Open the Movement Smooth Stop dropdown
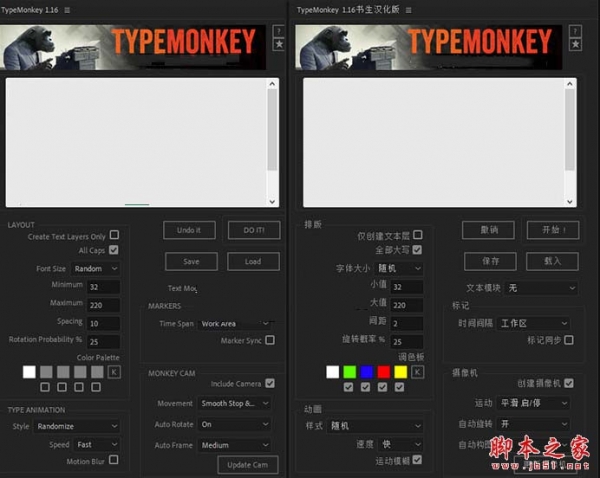The height and width of the screenshot is (478, 600). [234, 403]
